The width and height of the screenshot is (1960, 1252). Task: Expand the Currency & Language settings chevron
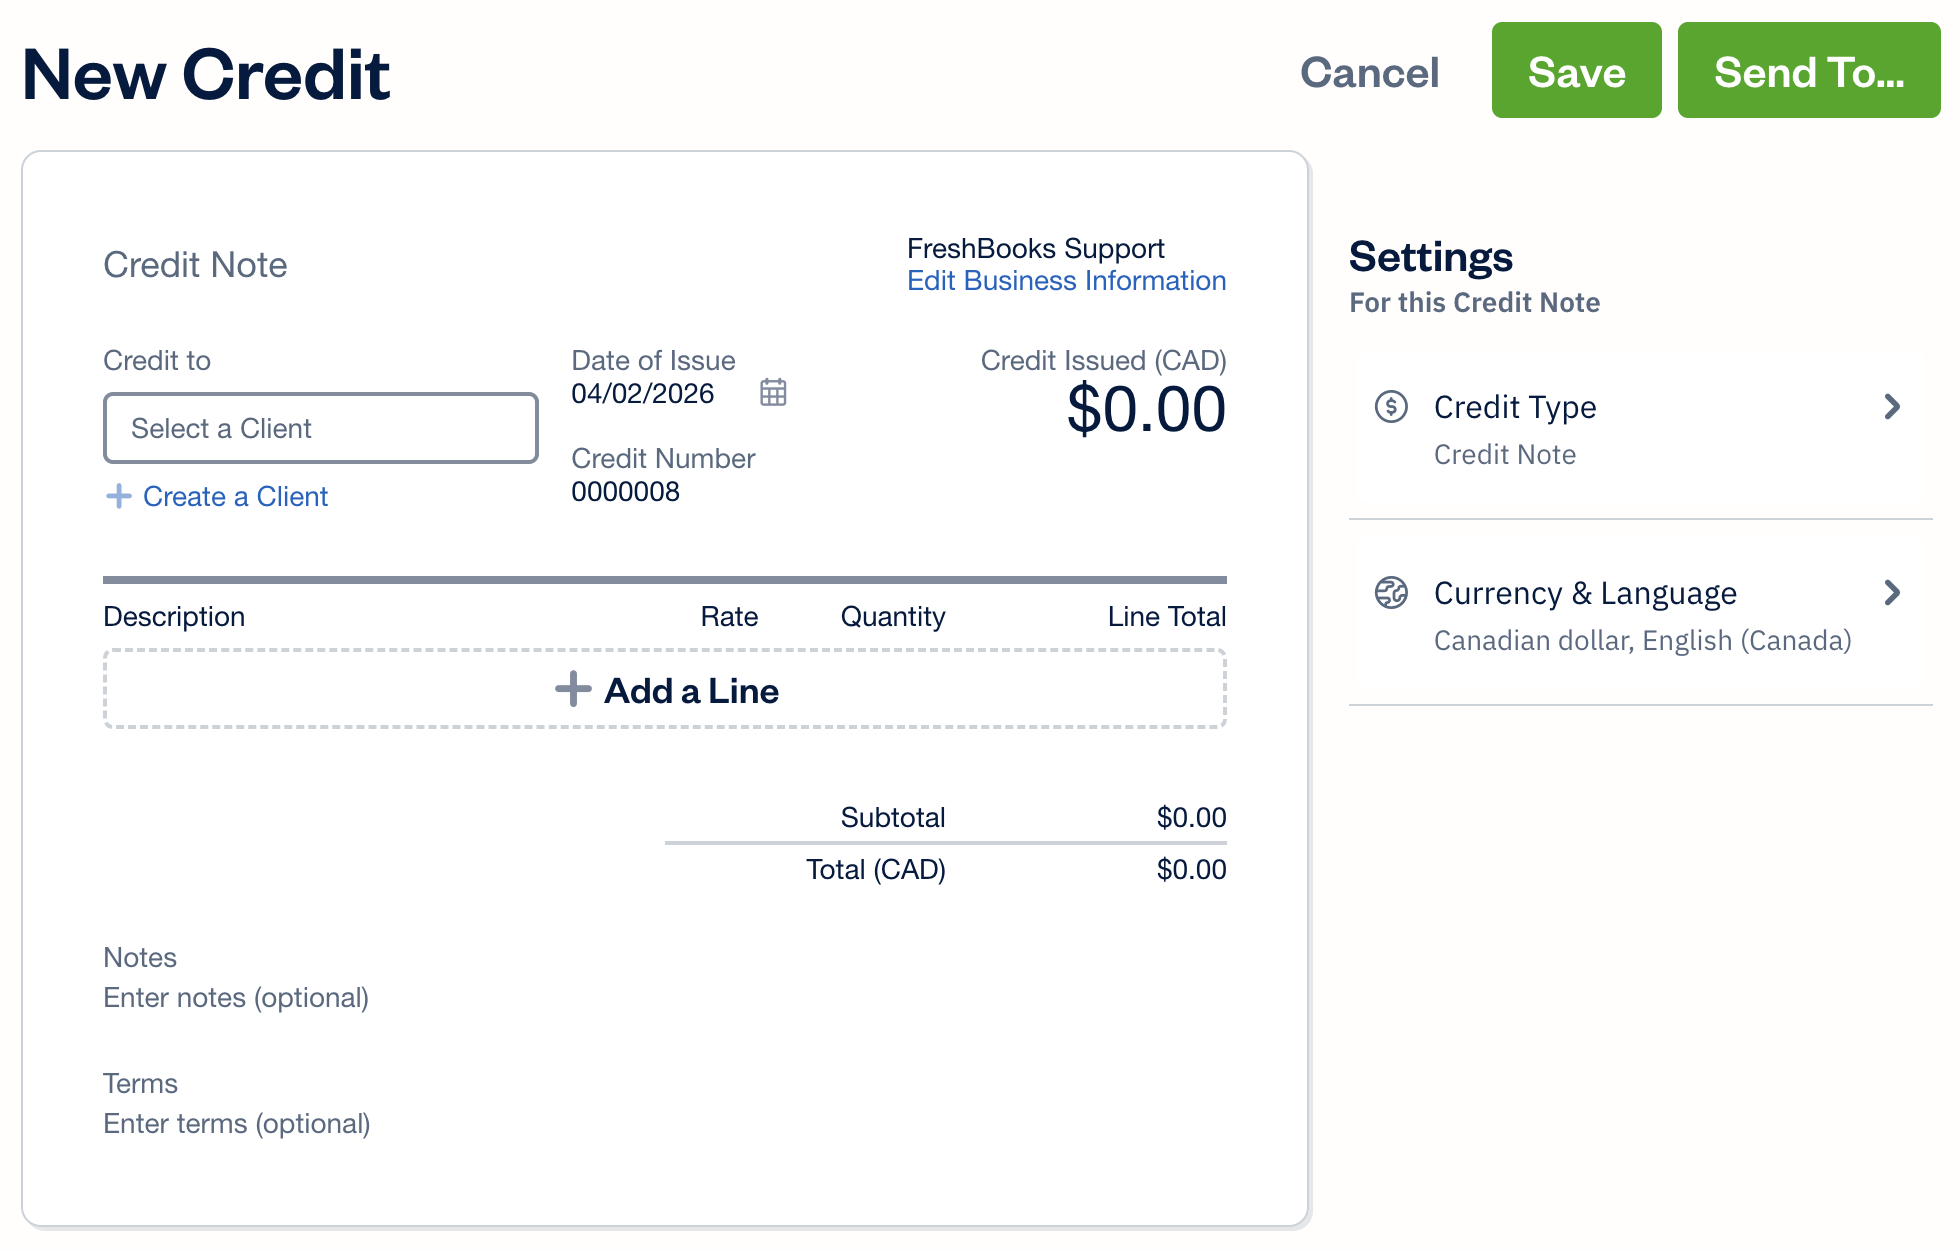click(x=1892, y=592)
